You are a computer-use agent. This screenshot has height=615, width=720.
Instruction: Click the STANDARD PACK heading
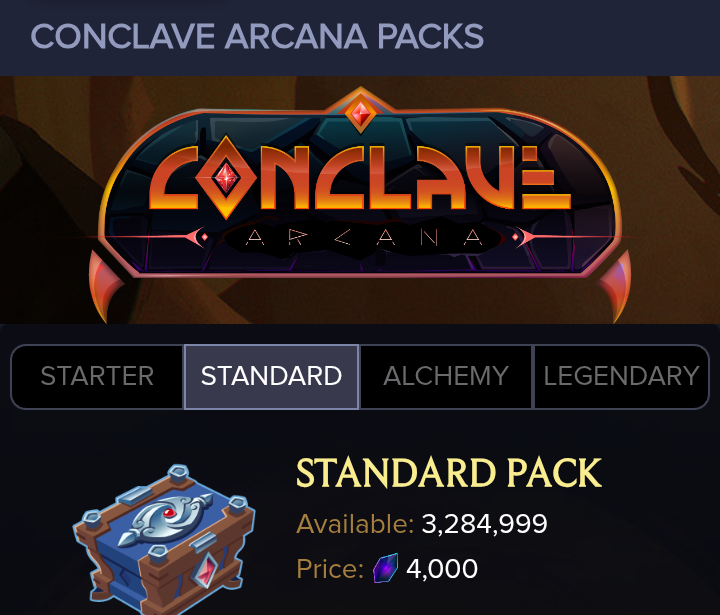click(x=449, y=473)
